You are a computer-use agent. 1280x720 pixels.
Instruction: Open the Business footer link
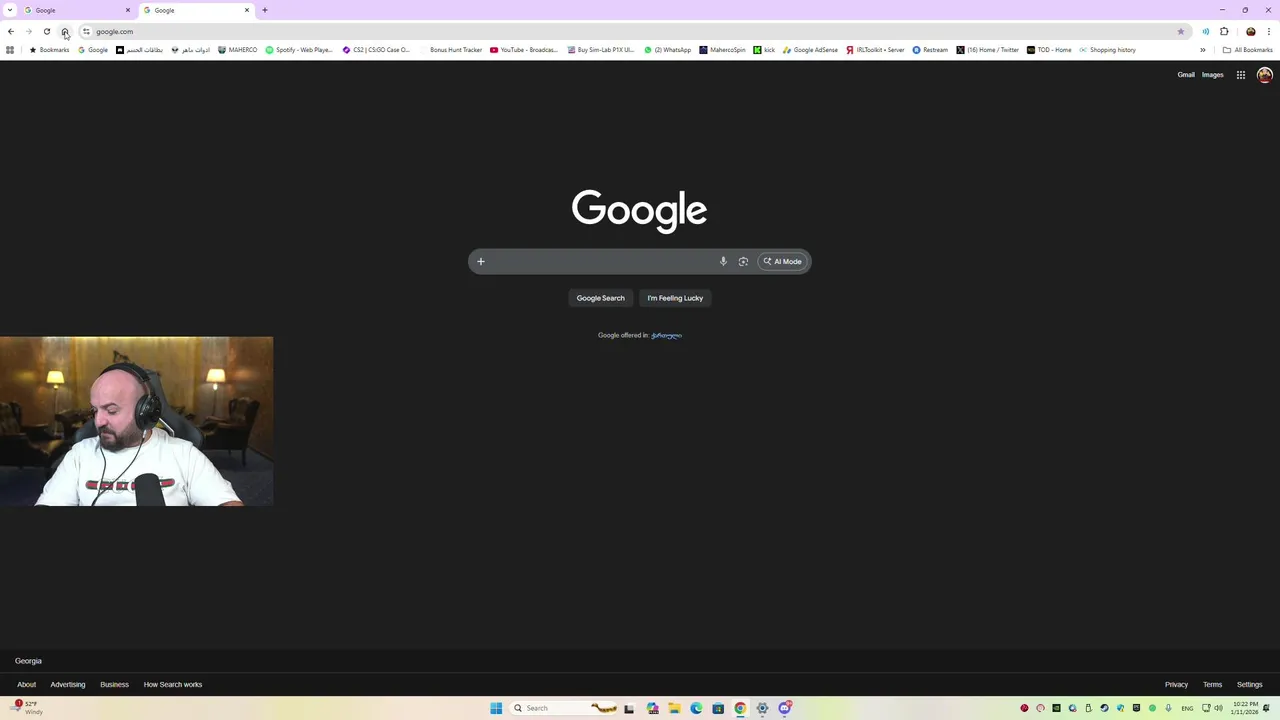(114, 685)
